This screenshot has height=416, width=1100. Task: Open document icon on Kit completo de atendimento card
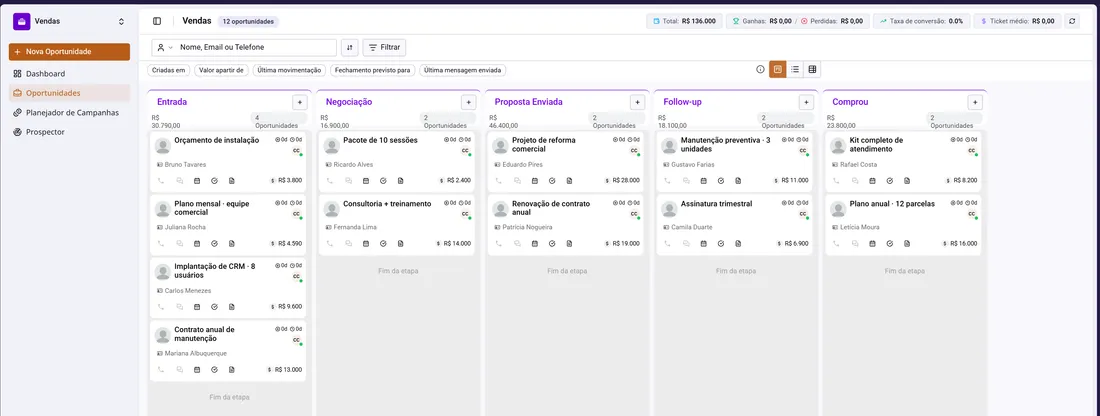point(906,180)
